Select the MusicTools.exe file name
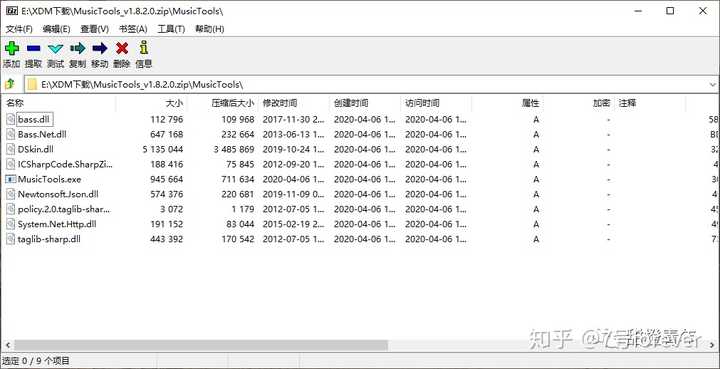 click(50, 179)
